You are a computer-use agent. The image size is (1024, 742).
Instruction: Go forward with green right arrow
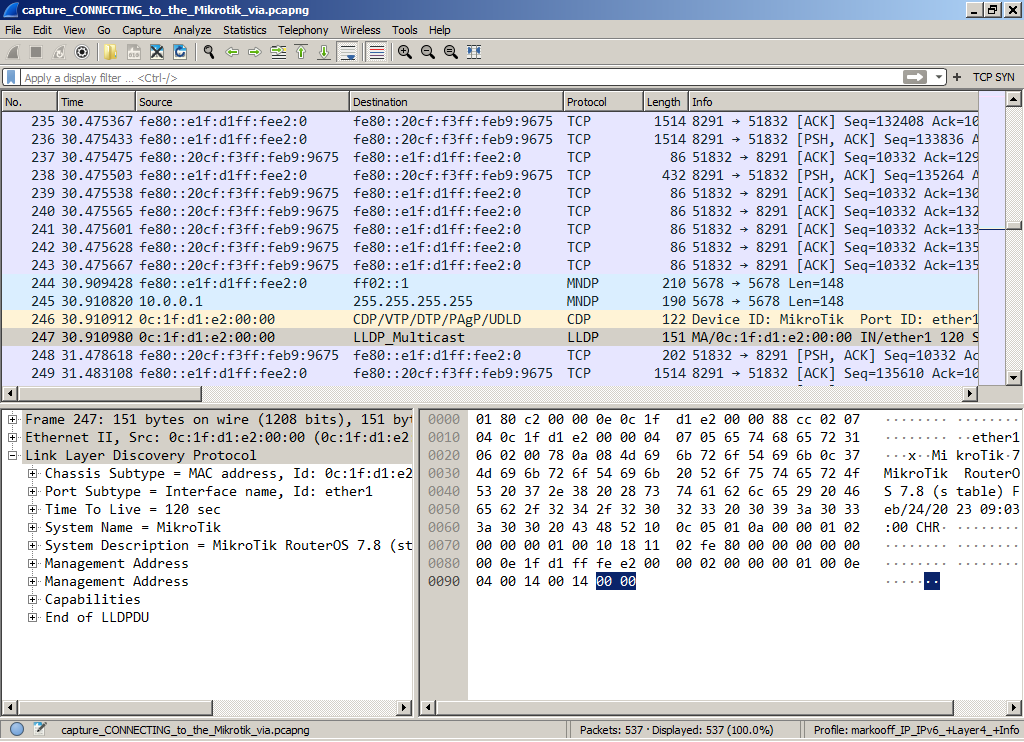(255, 52)
